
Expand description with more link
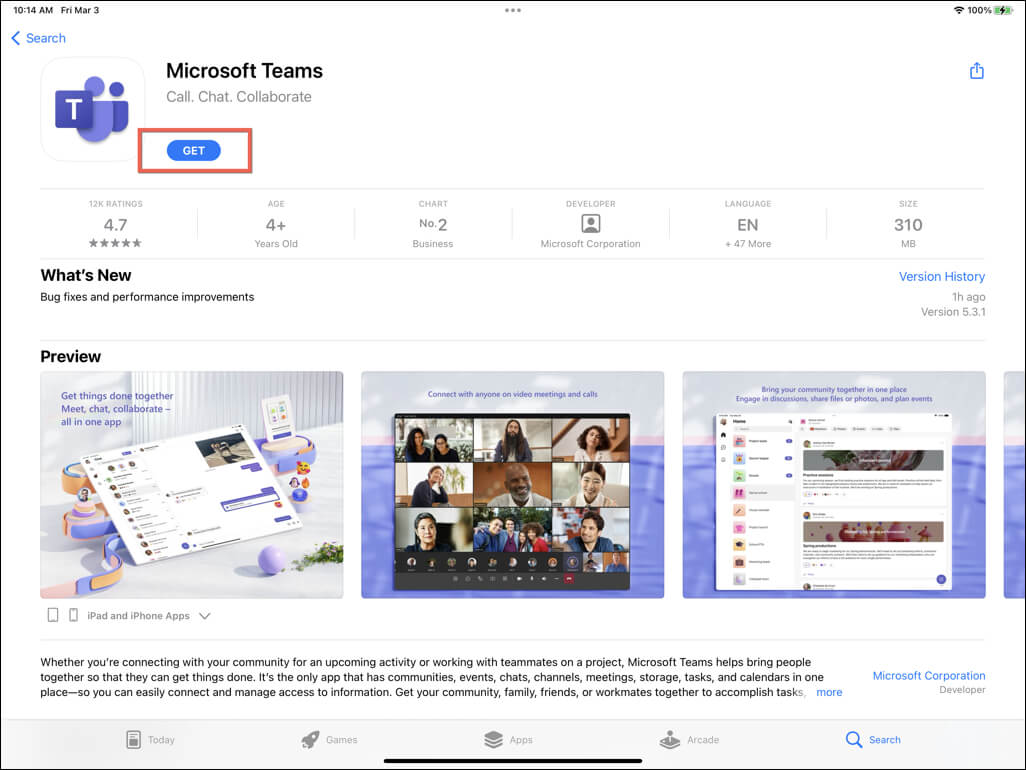pos(829,692)
